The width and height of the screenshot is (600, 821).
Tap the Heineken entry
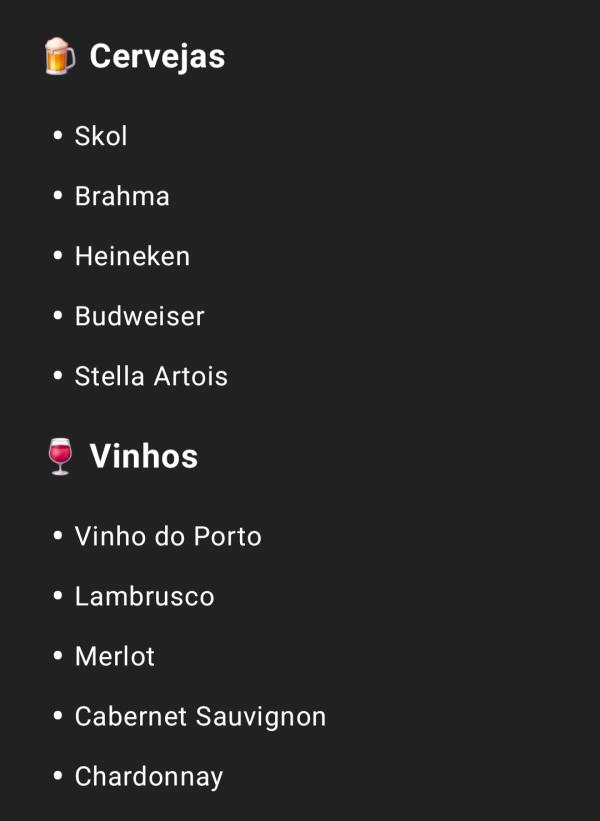tap(132, 256)
